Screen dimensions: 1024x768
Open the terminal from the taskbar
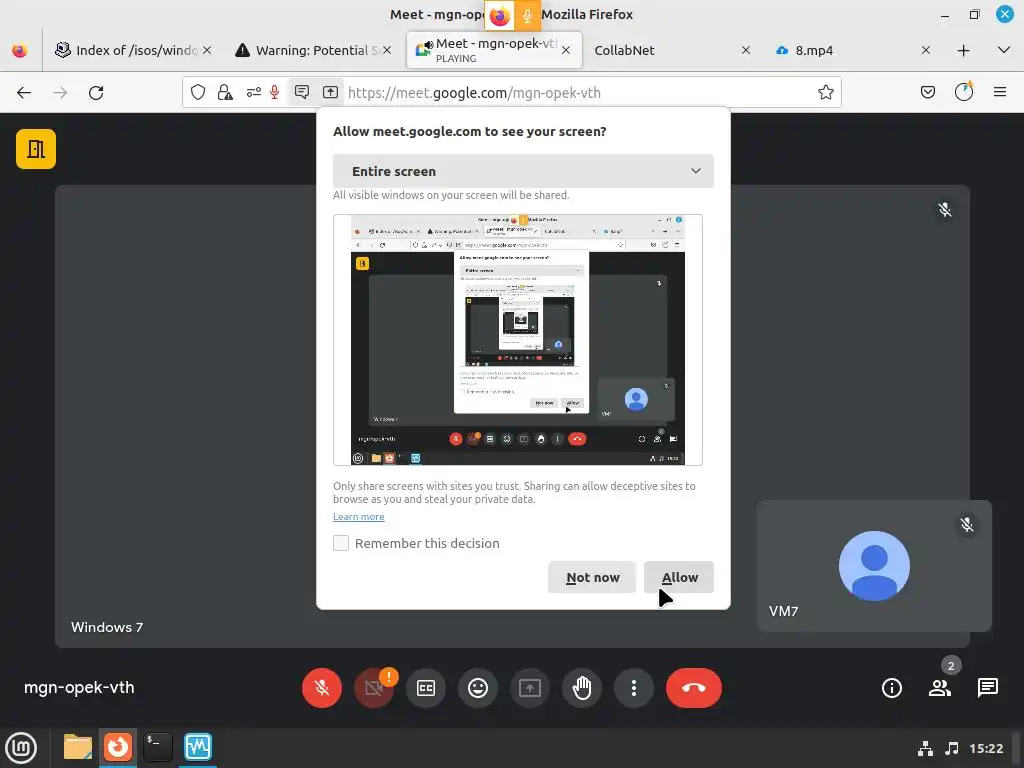click(x=157, y=748)
